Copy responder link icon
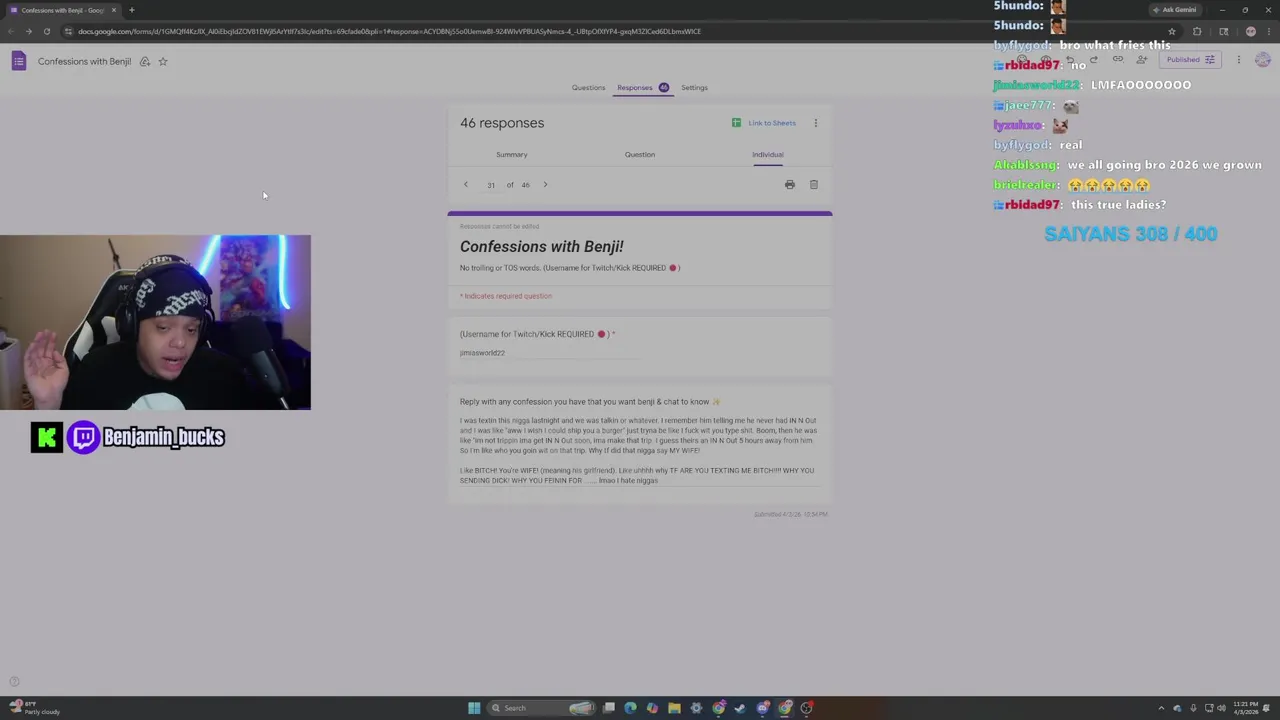1280x720 pixels. tap(1118, 60)
